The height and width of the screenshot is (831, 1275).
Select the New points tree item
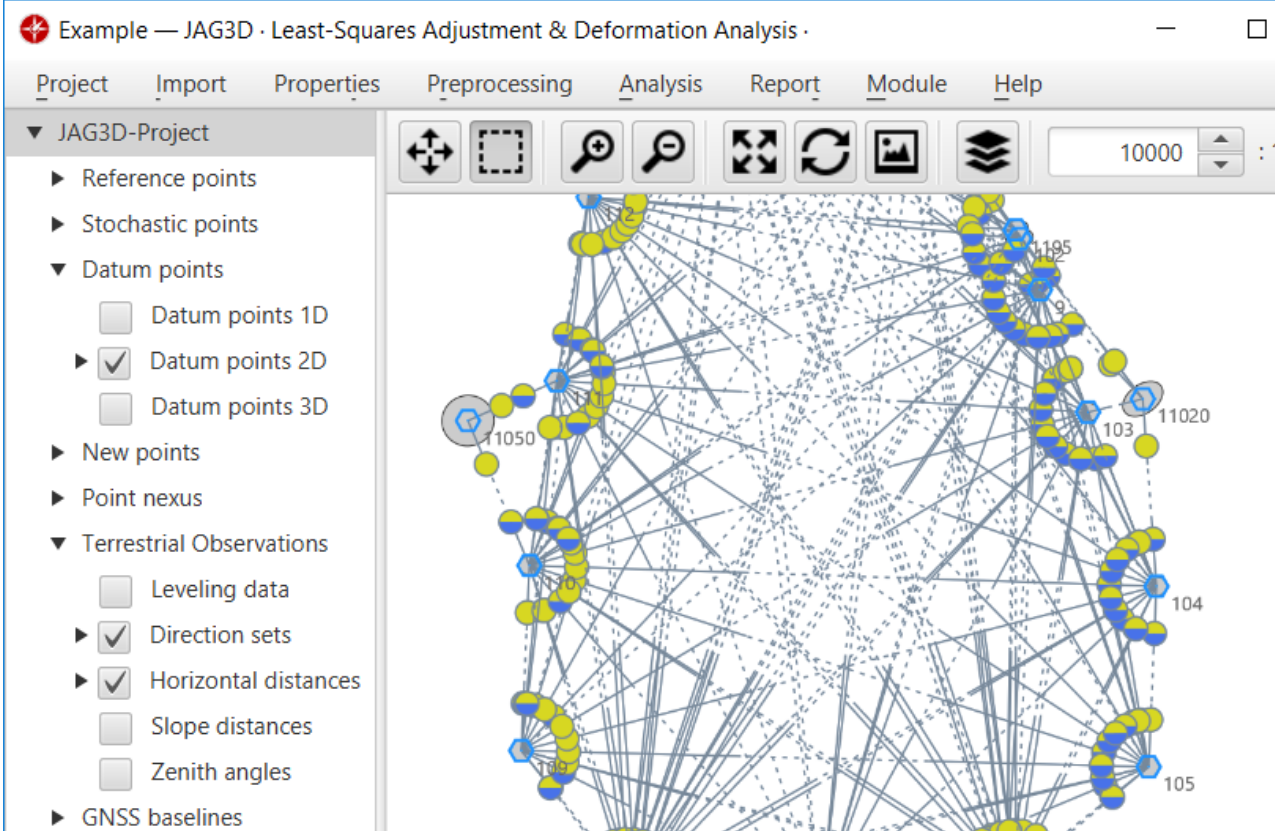tap(140, 453)
